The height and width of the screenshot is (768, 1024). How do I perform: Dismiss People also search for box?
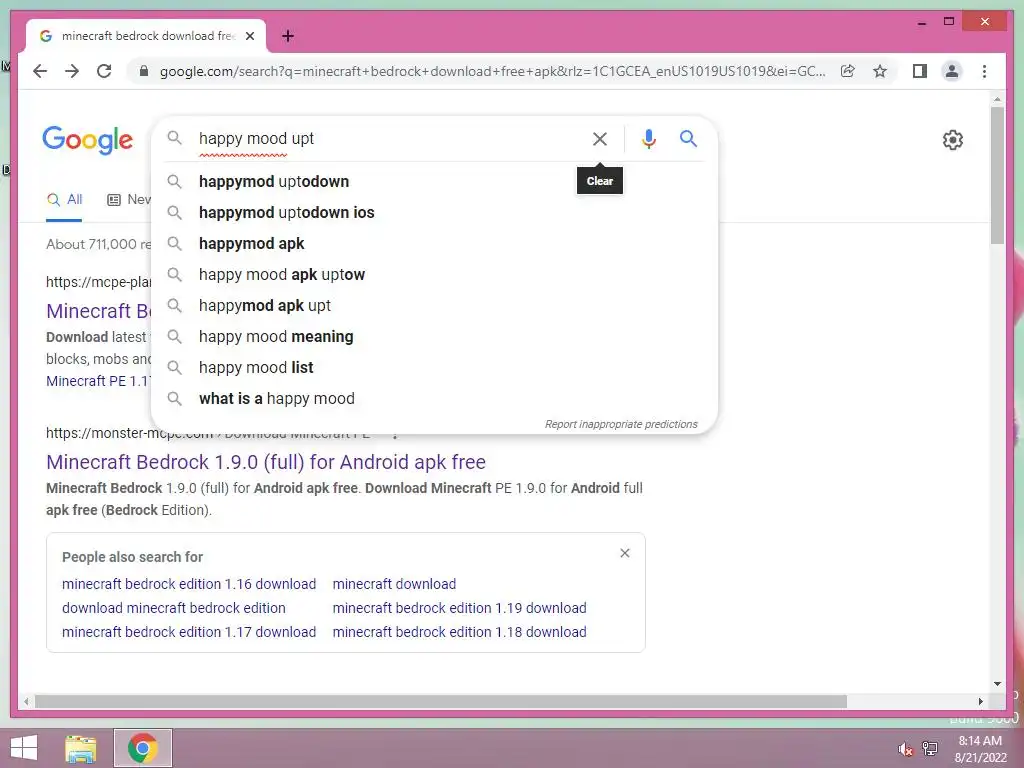click(625, 553)
